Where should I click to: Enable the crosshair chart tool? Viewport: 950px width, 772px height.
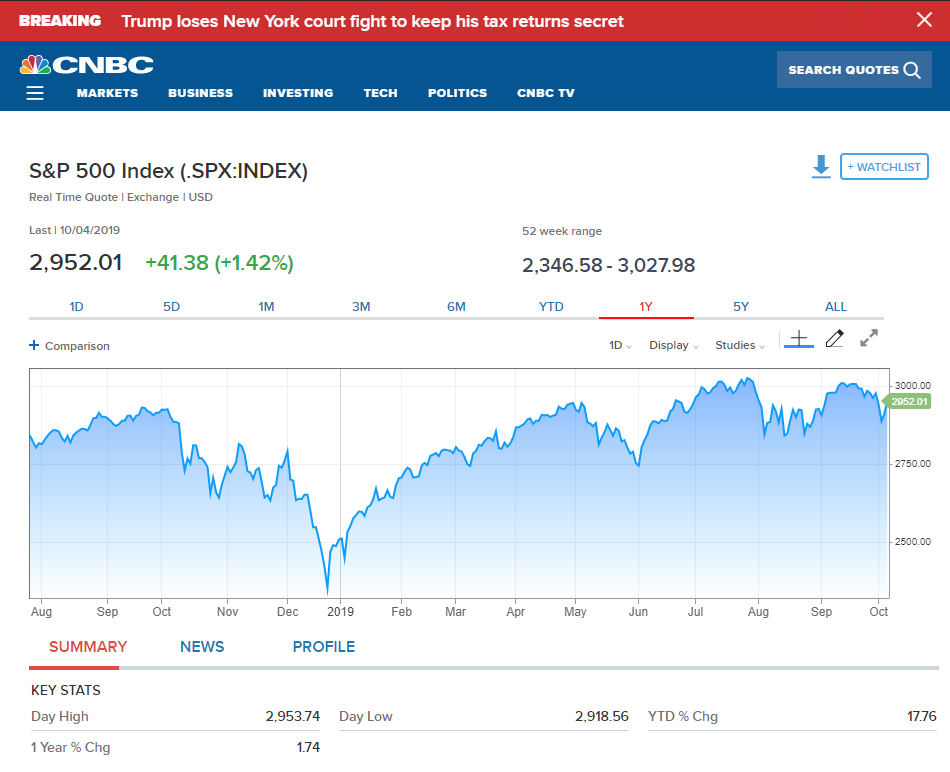click(799, 339)
